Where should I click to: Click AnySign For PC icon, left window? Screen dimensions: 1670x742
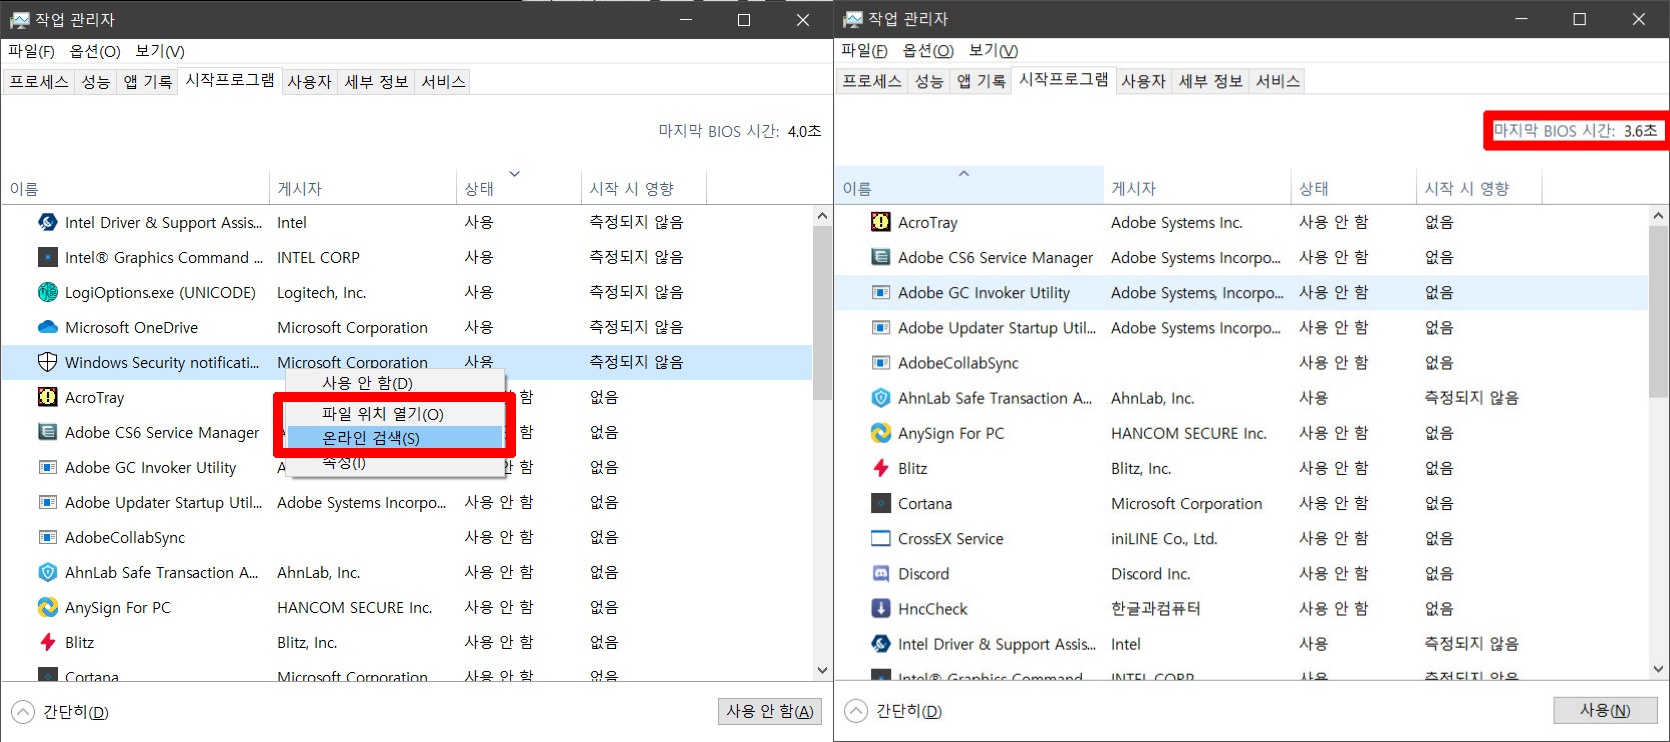click(x=47, y=607)
